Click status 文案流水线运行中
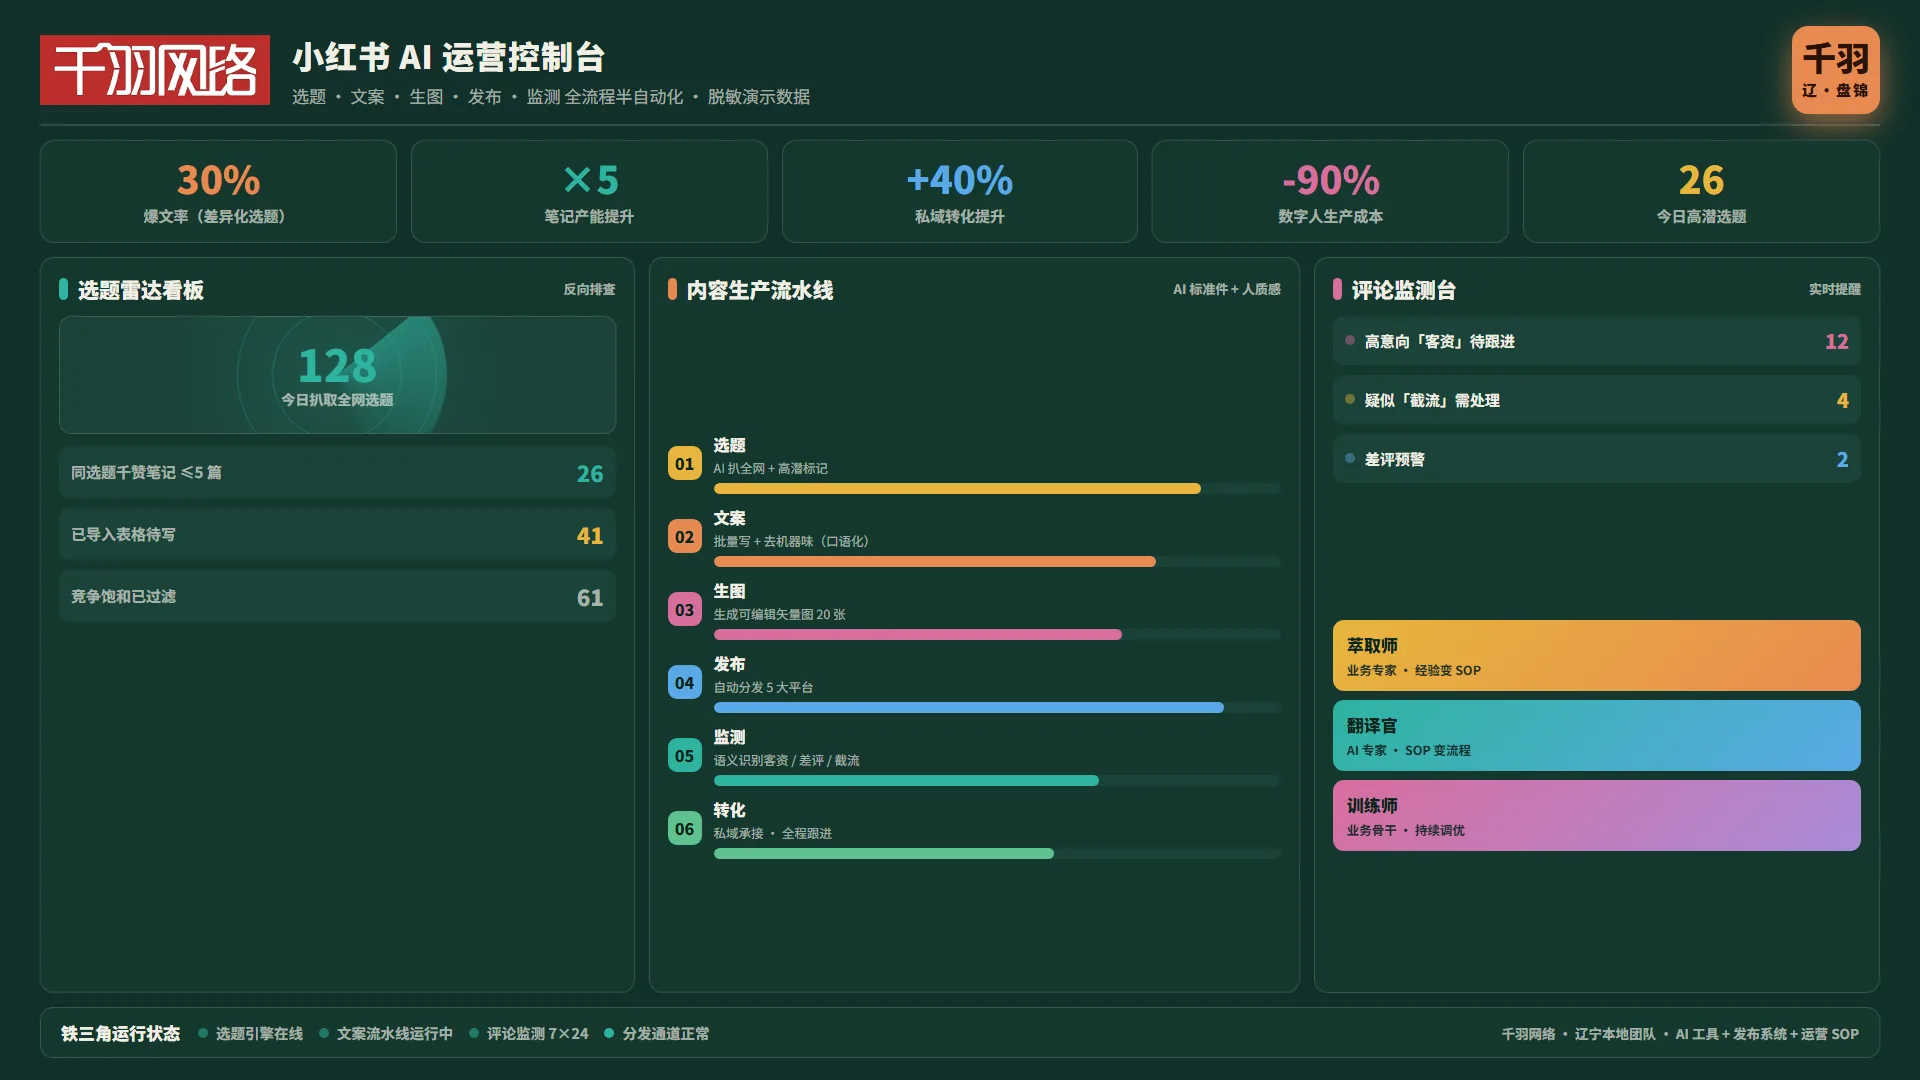 [x=386, y=1034]
